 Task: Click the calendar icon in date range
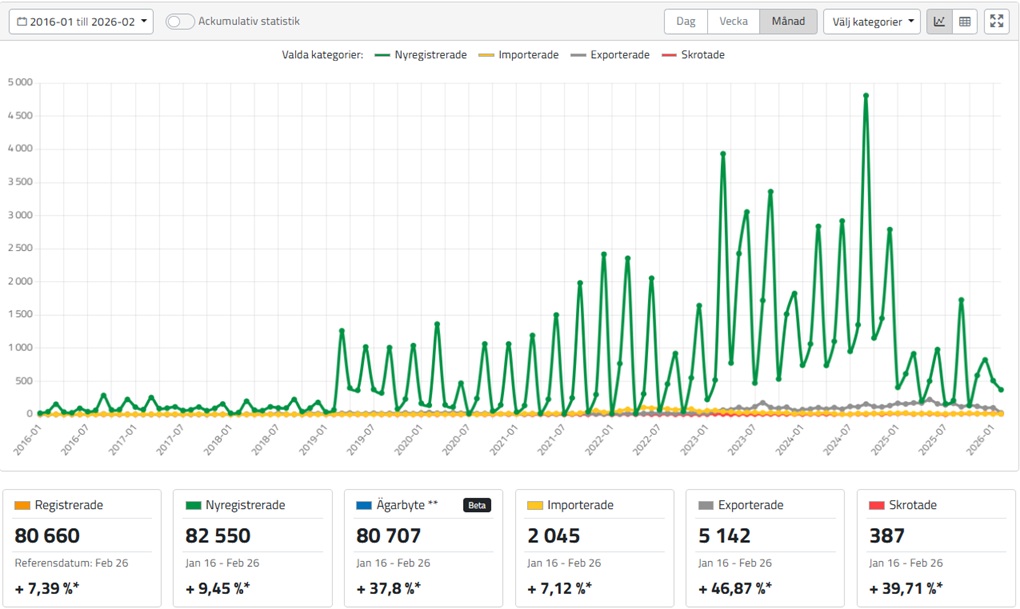point(22,21)
